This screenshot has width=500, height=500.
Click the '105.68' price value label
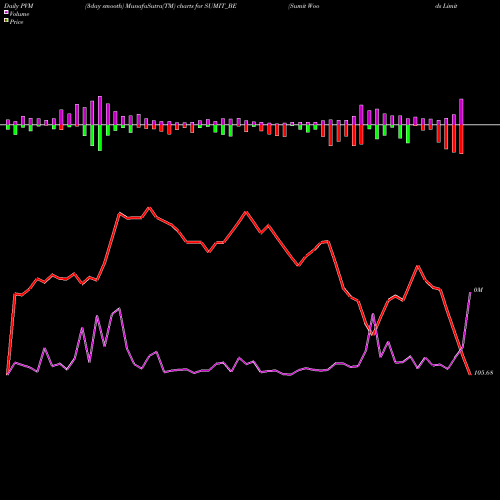point(483,373)
